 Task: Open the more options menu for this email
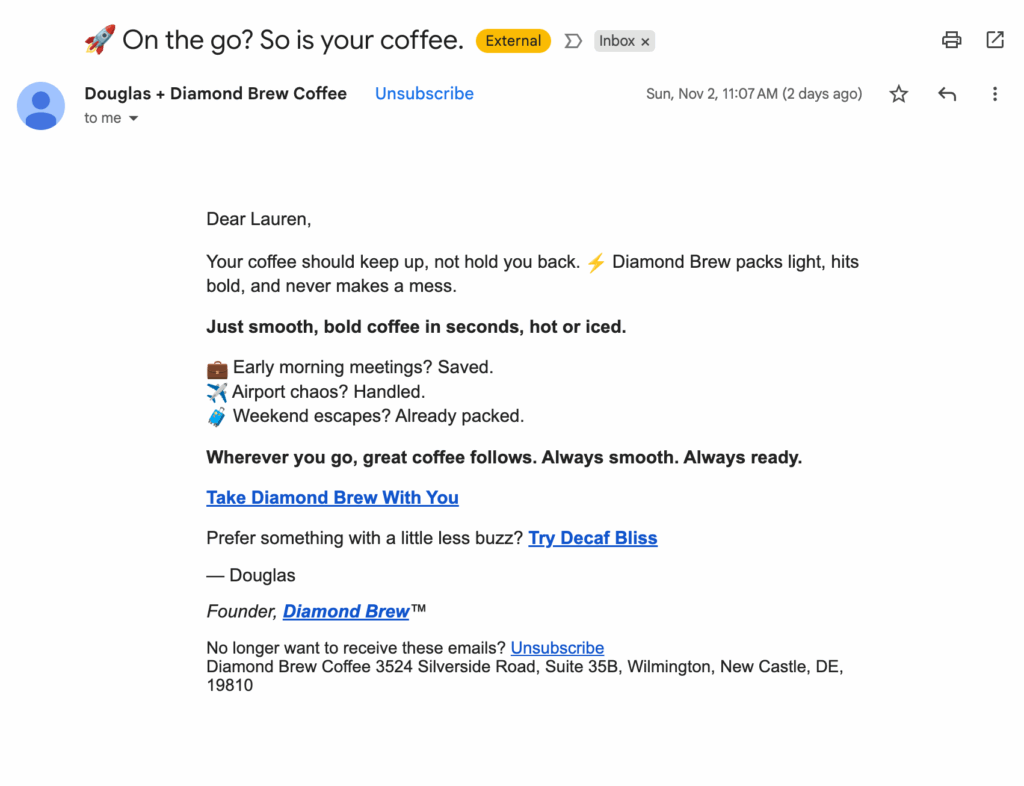tap(995, 93)
